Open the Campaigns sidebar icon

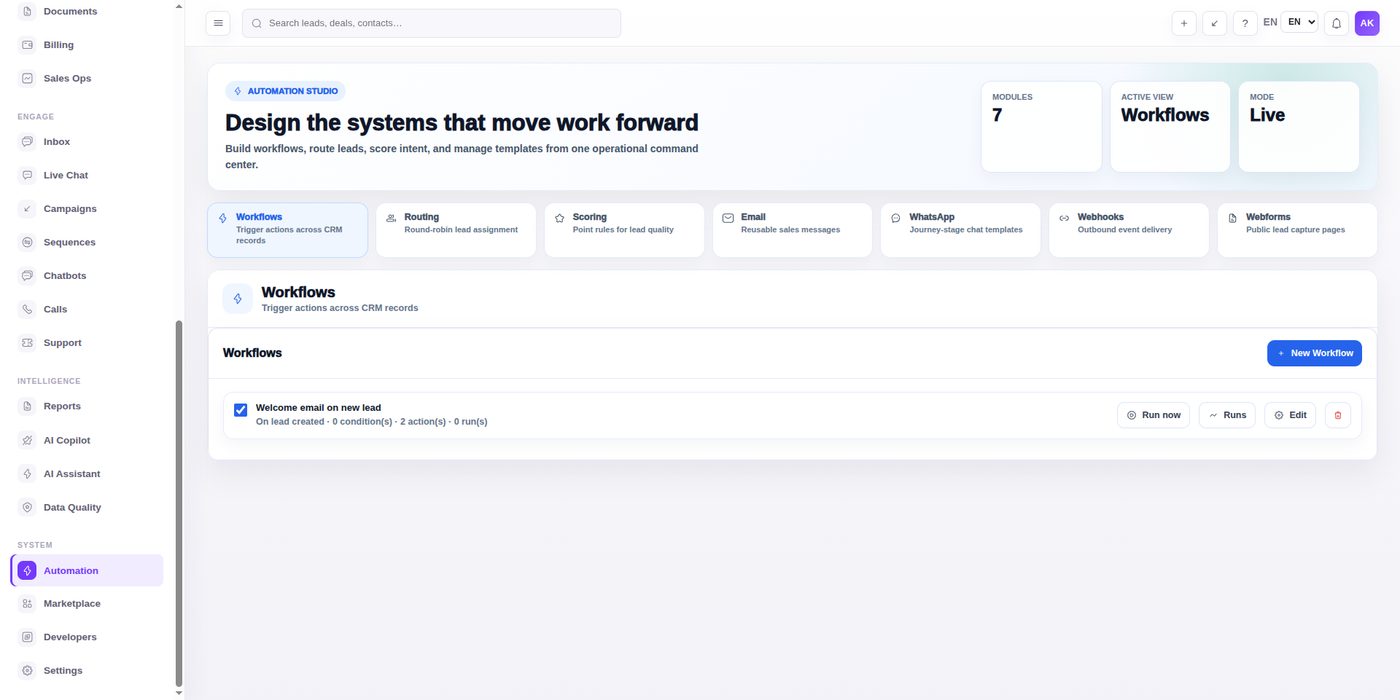(27, 209)
